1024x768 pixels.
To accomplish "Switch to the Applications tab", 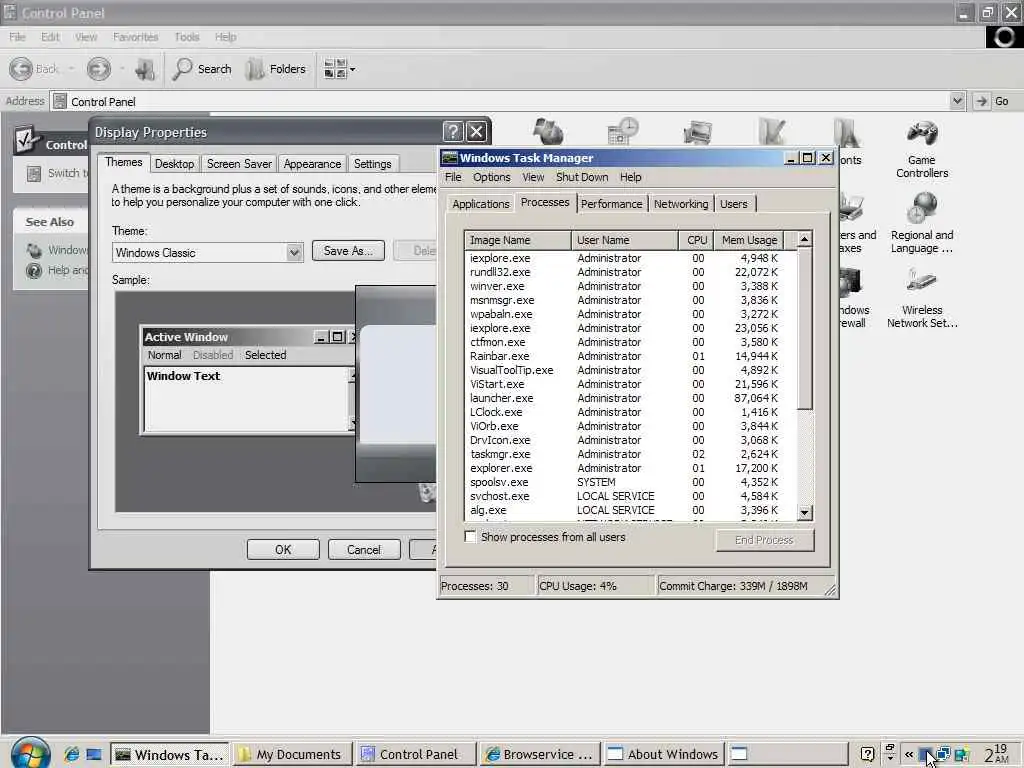I will coord(481,204).
